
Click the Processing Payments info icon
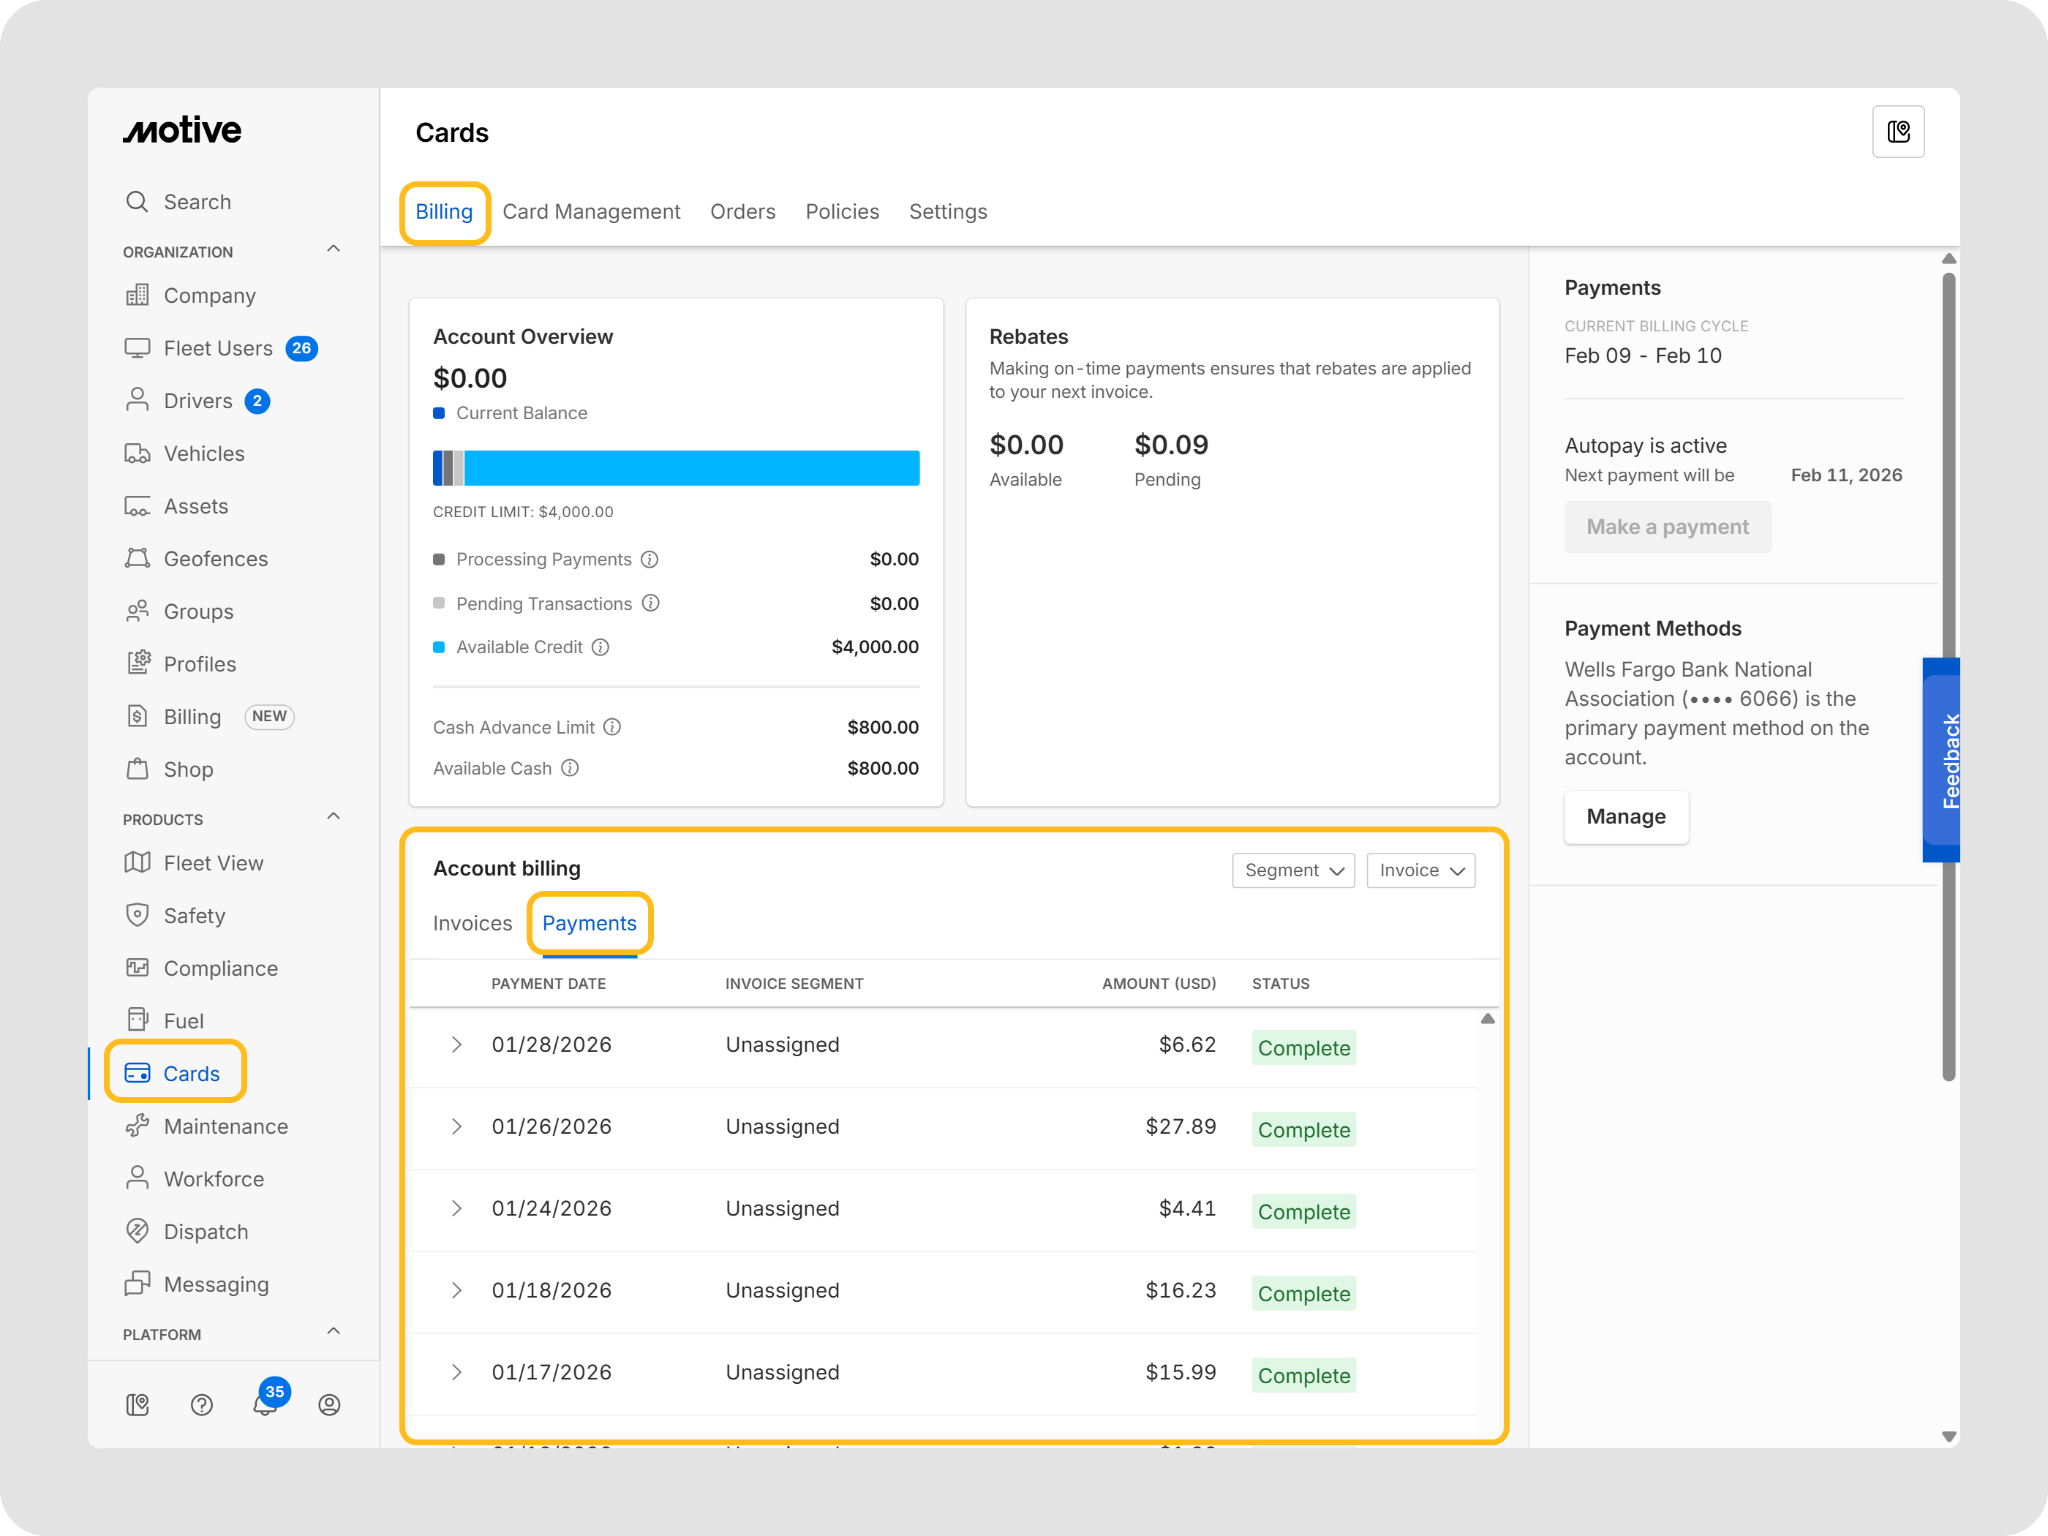pyautogui.click(x=650, y=559)
